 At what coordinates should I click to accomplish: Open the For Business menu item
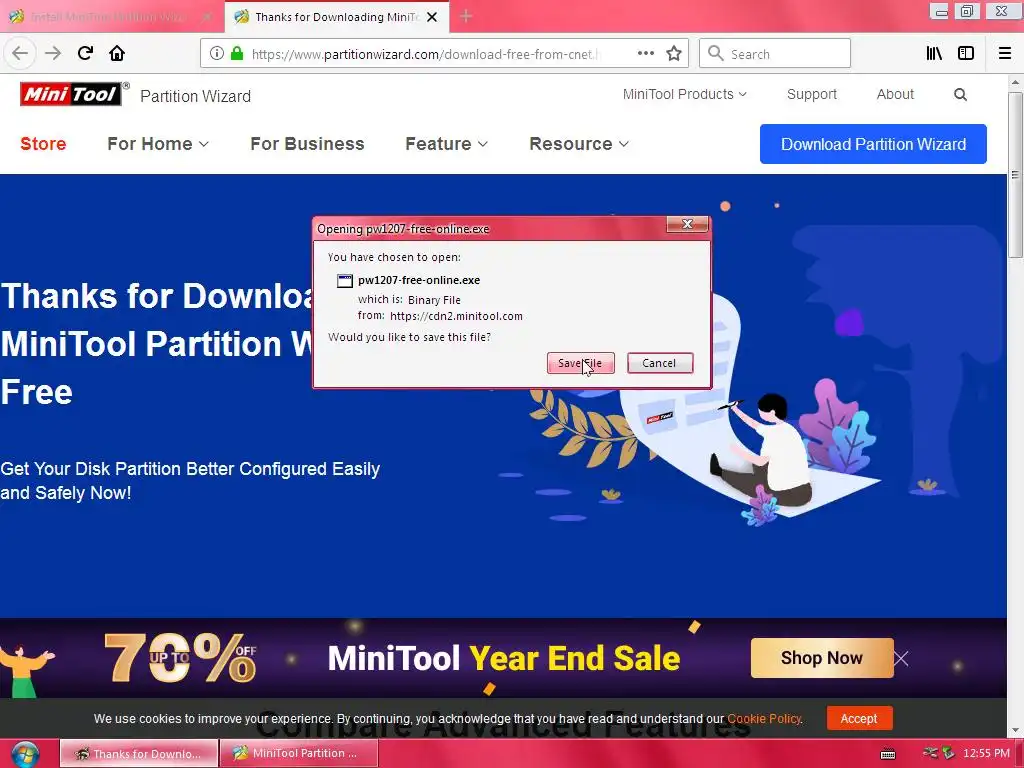307,144
